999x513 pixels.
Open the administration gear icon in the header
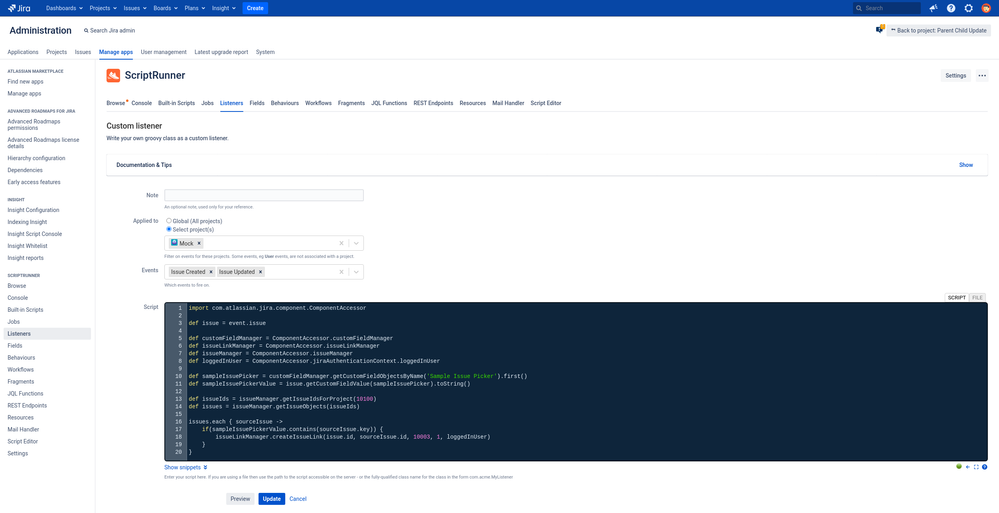point(968,8)
